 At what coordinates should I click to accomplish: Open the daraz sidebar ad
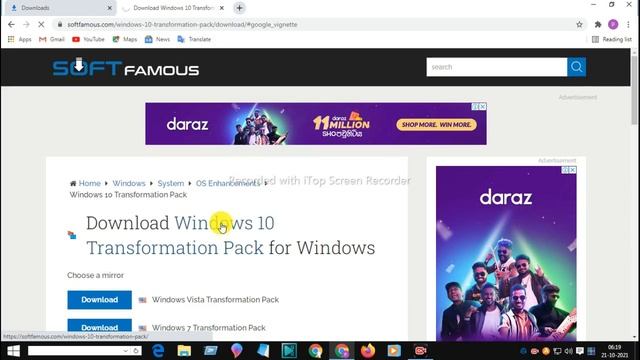point(506,253)
